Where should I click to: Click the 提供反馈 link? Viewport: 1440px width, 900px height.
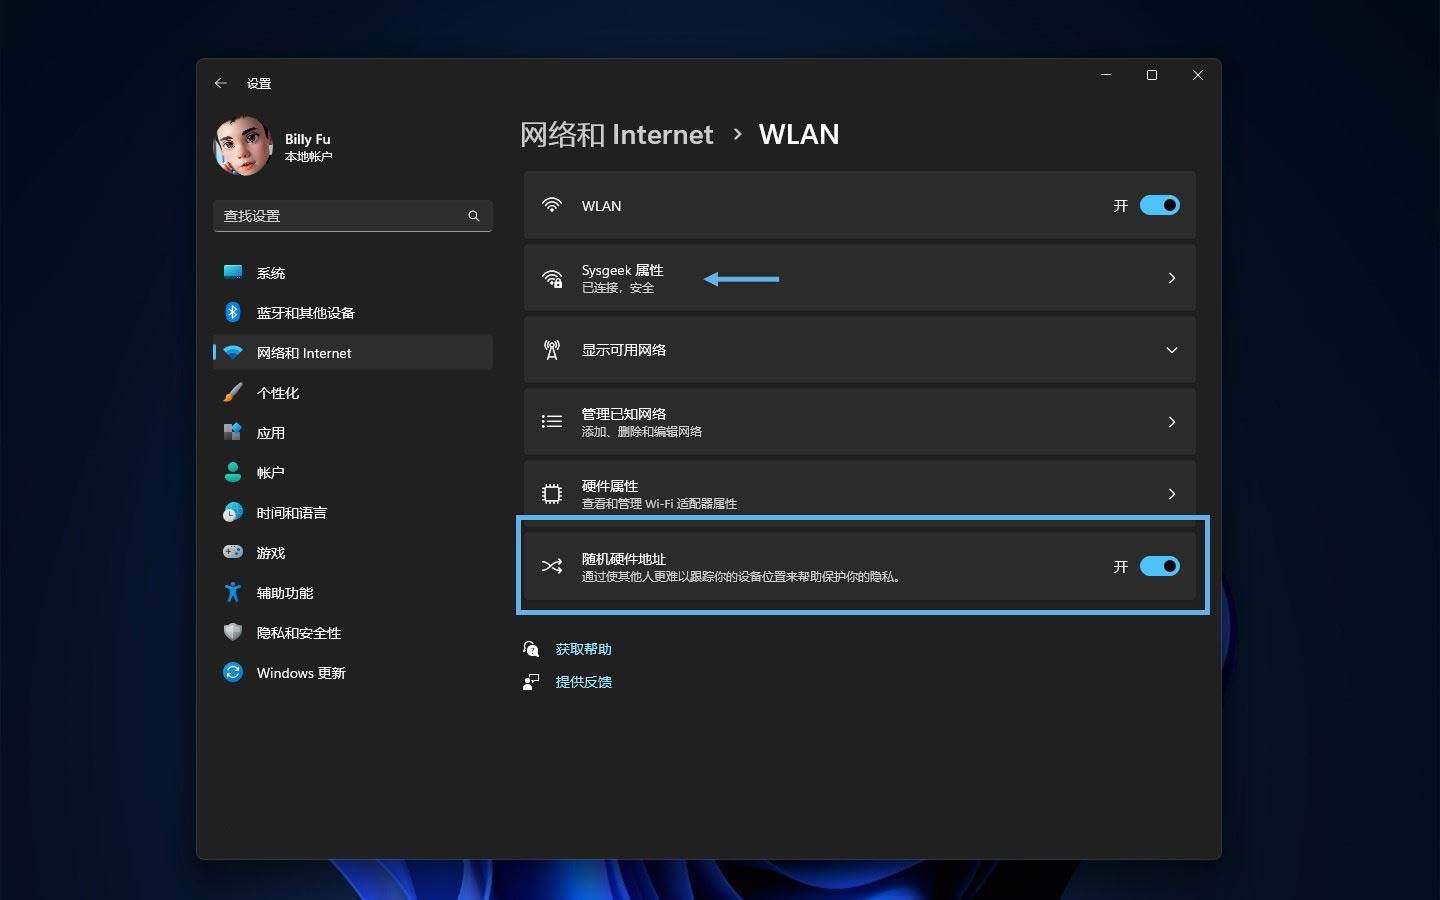coord(584,681)
